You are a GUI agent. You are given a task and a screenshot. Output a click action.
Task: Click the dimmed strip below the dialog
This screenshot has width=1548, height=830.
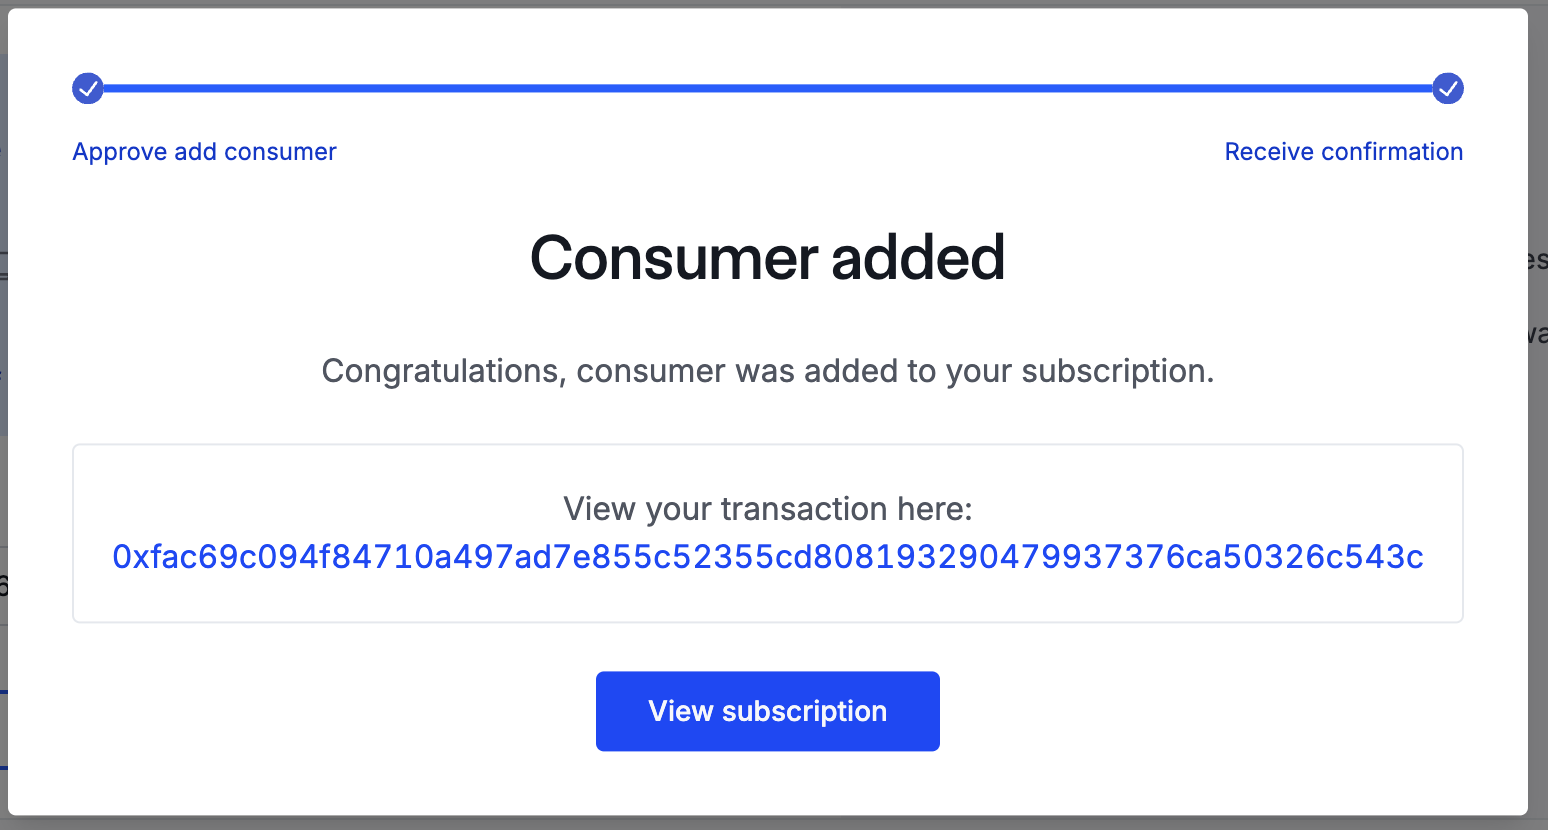[768, 823]
